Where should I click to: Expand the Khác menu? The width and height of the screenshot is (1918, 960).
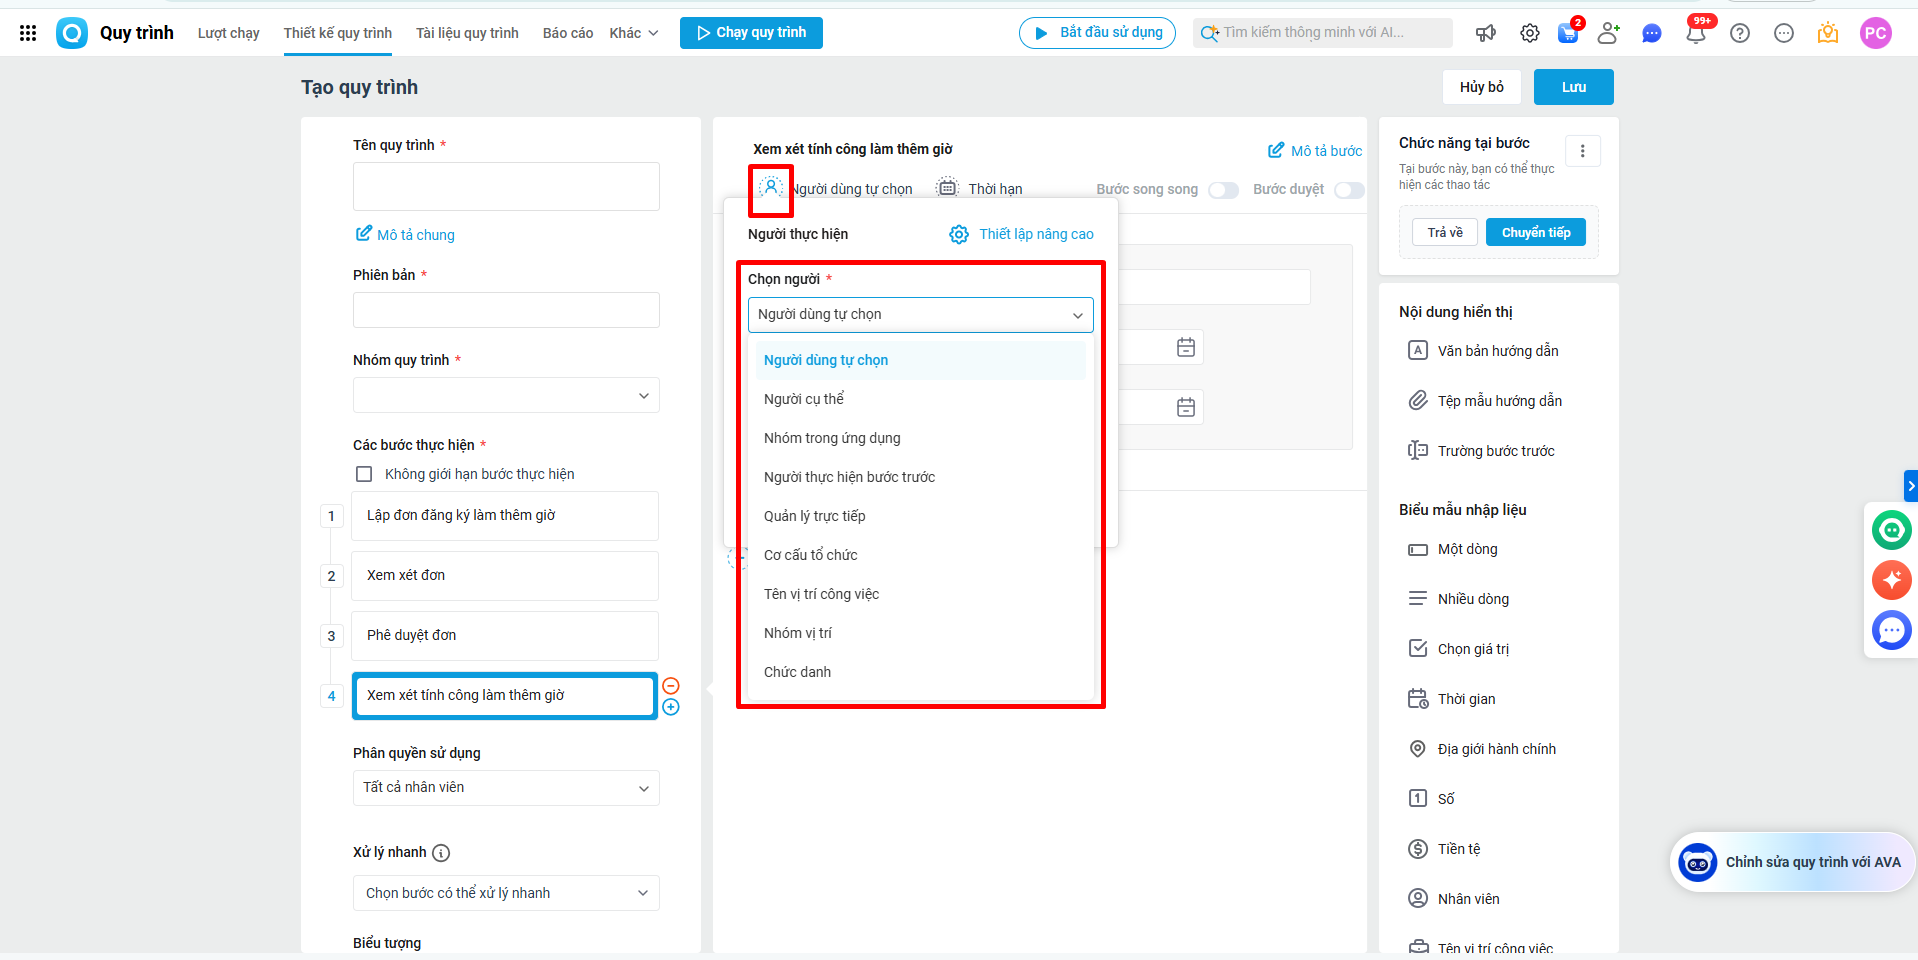[634, 33]
